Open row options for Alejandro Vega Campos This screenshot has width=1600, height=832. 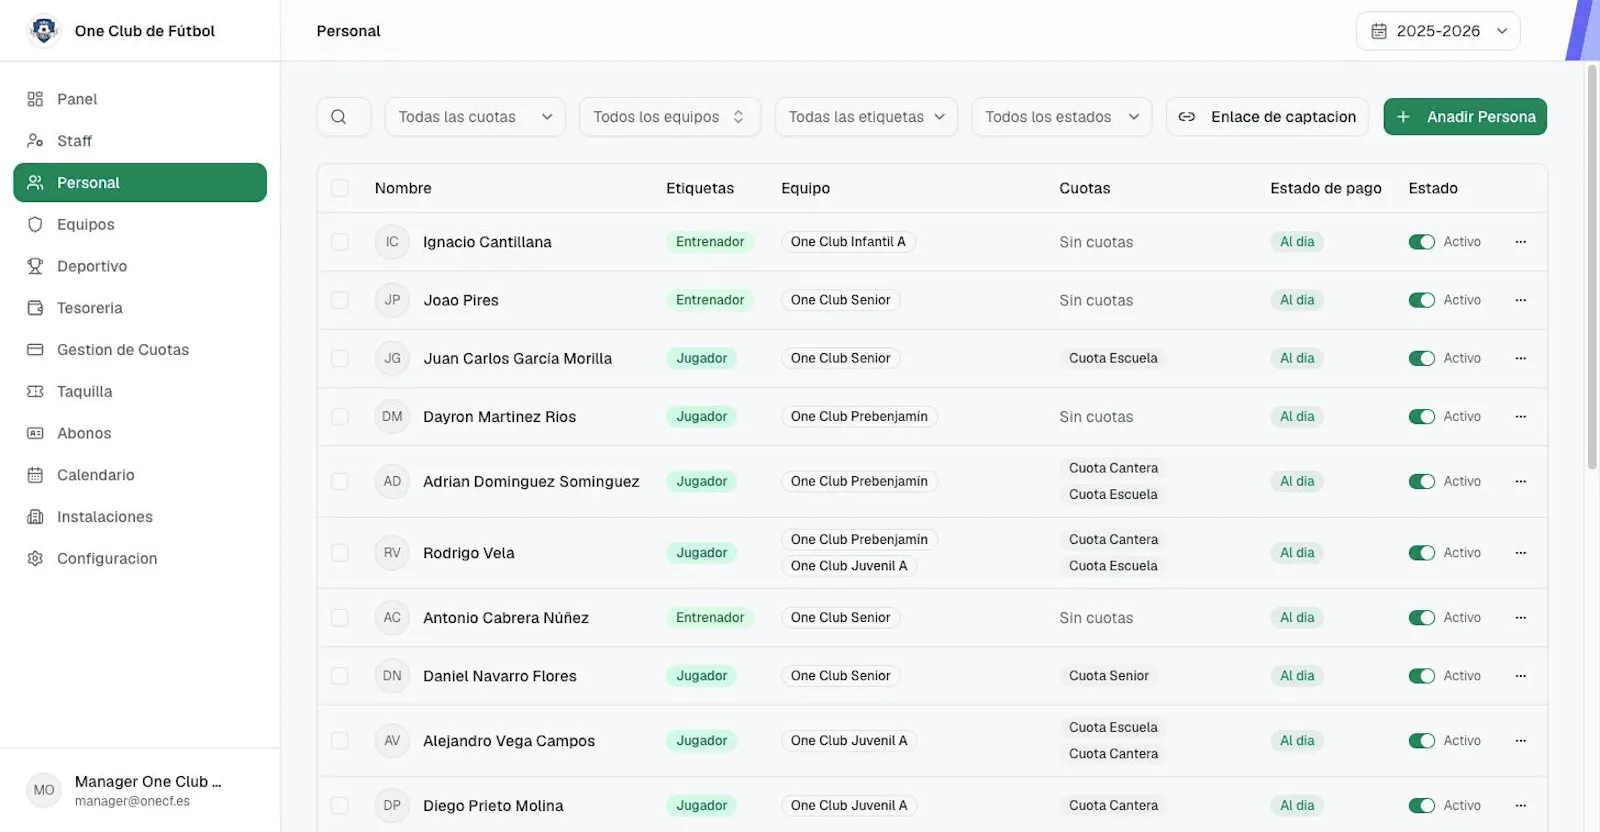(1520, 741)
